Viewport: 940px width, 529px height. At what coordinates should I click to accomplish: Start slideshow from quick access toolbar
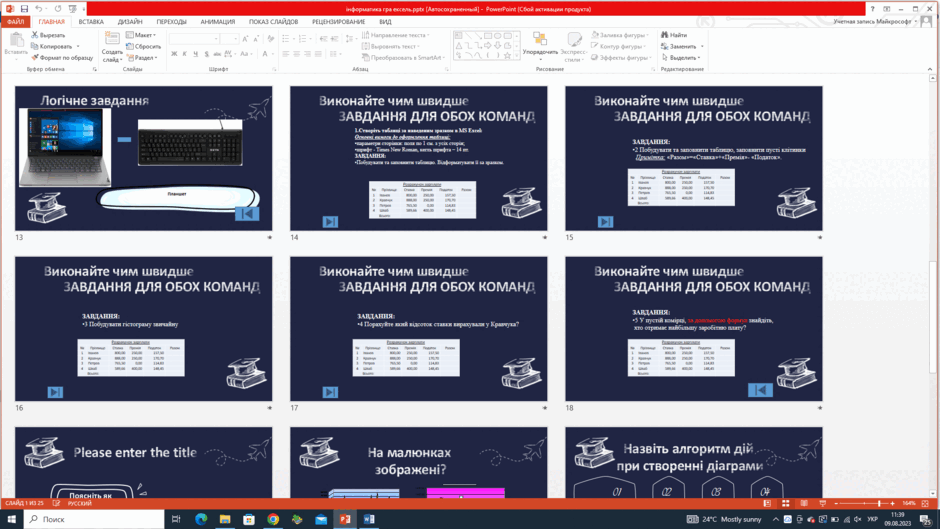(x=73, y=9)
